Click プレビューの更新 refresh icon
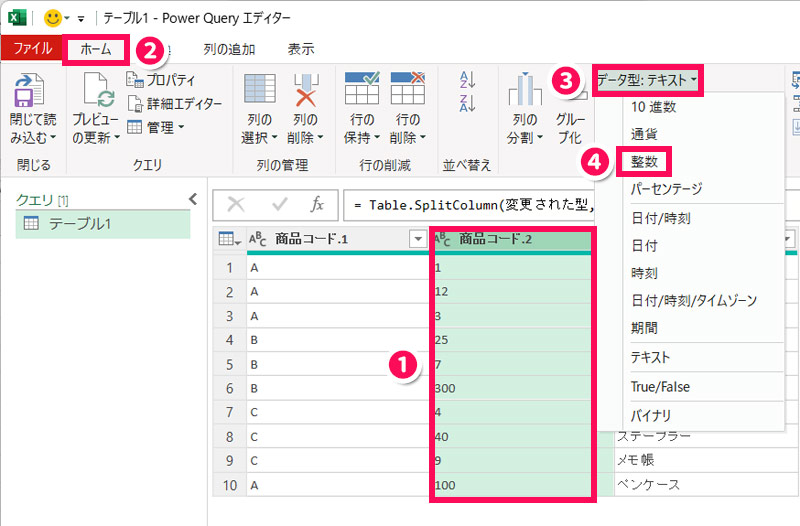The width and height of the screenshot is (800, 526). click(x=98, y=90)
